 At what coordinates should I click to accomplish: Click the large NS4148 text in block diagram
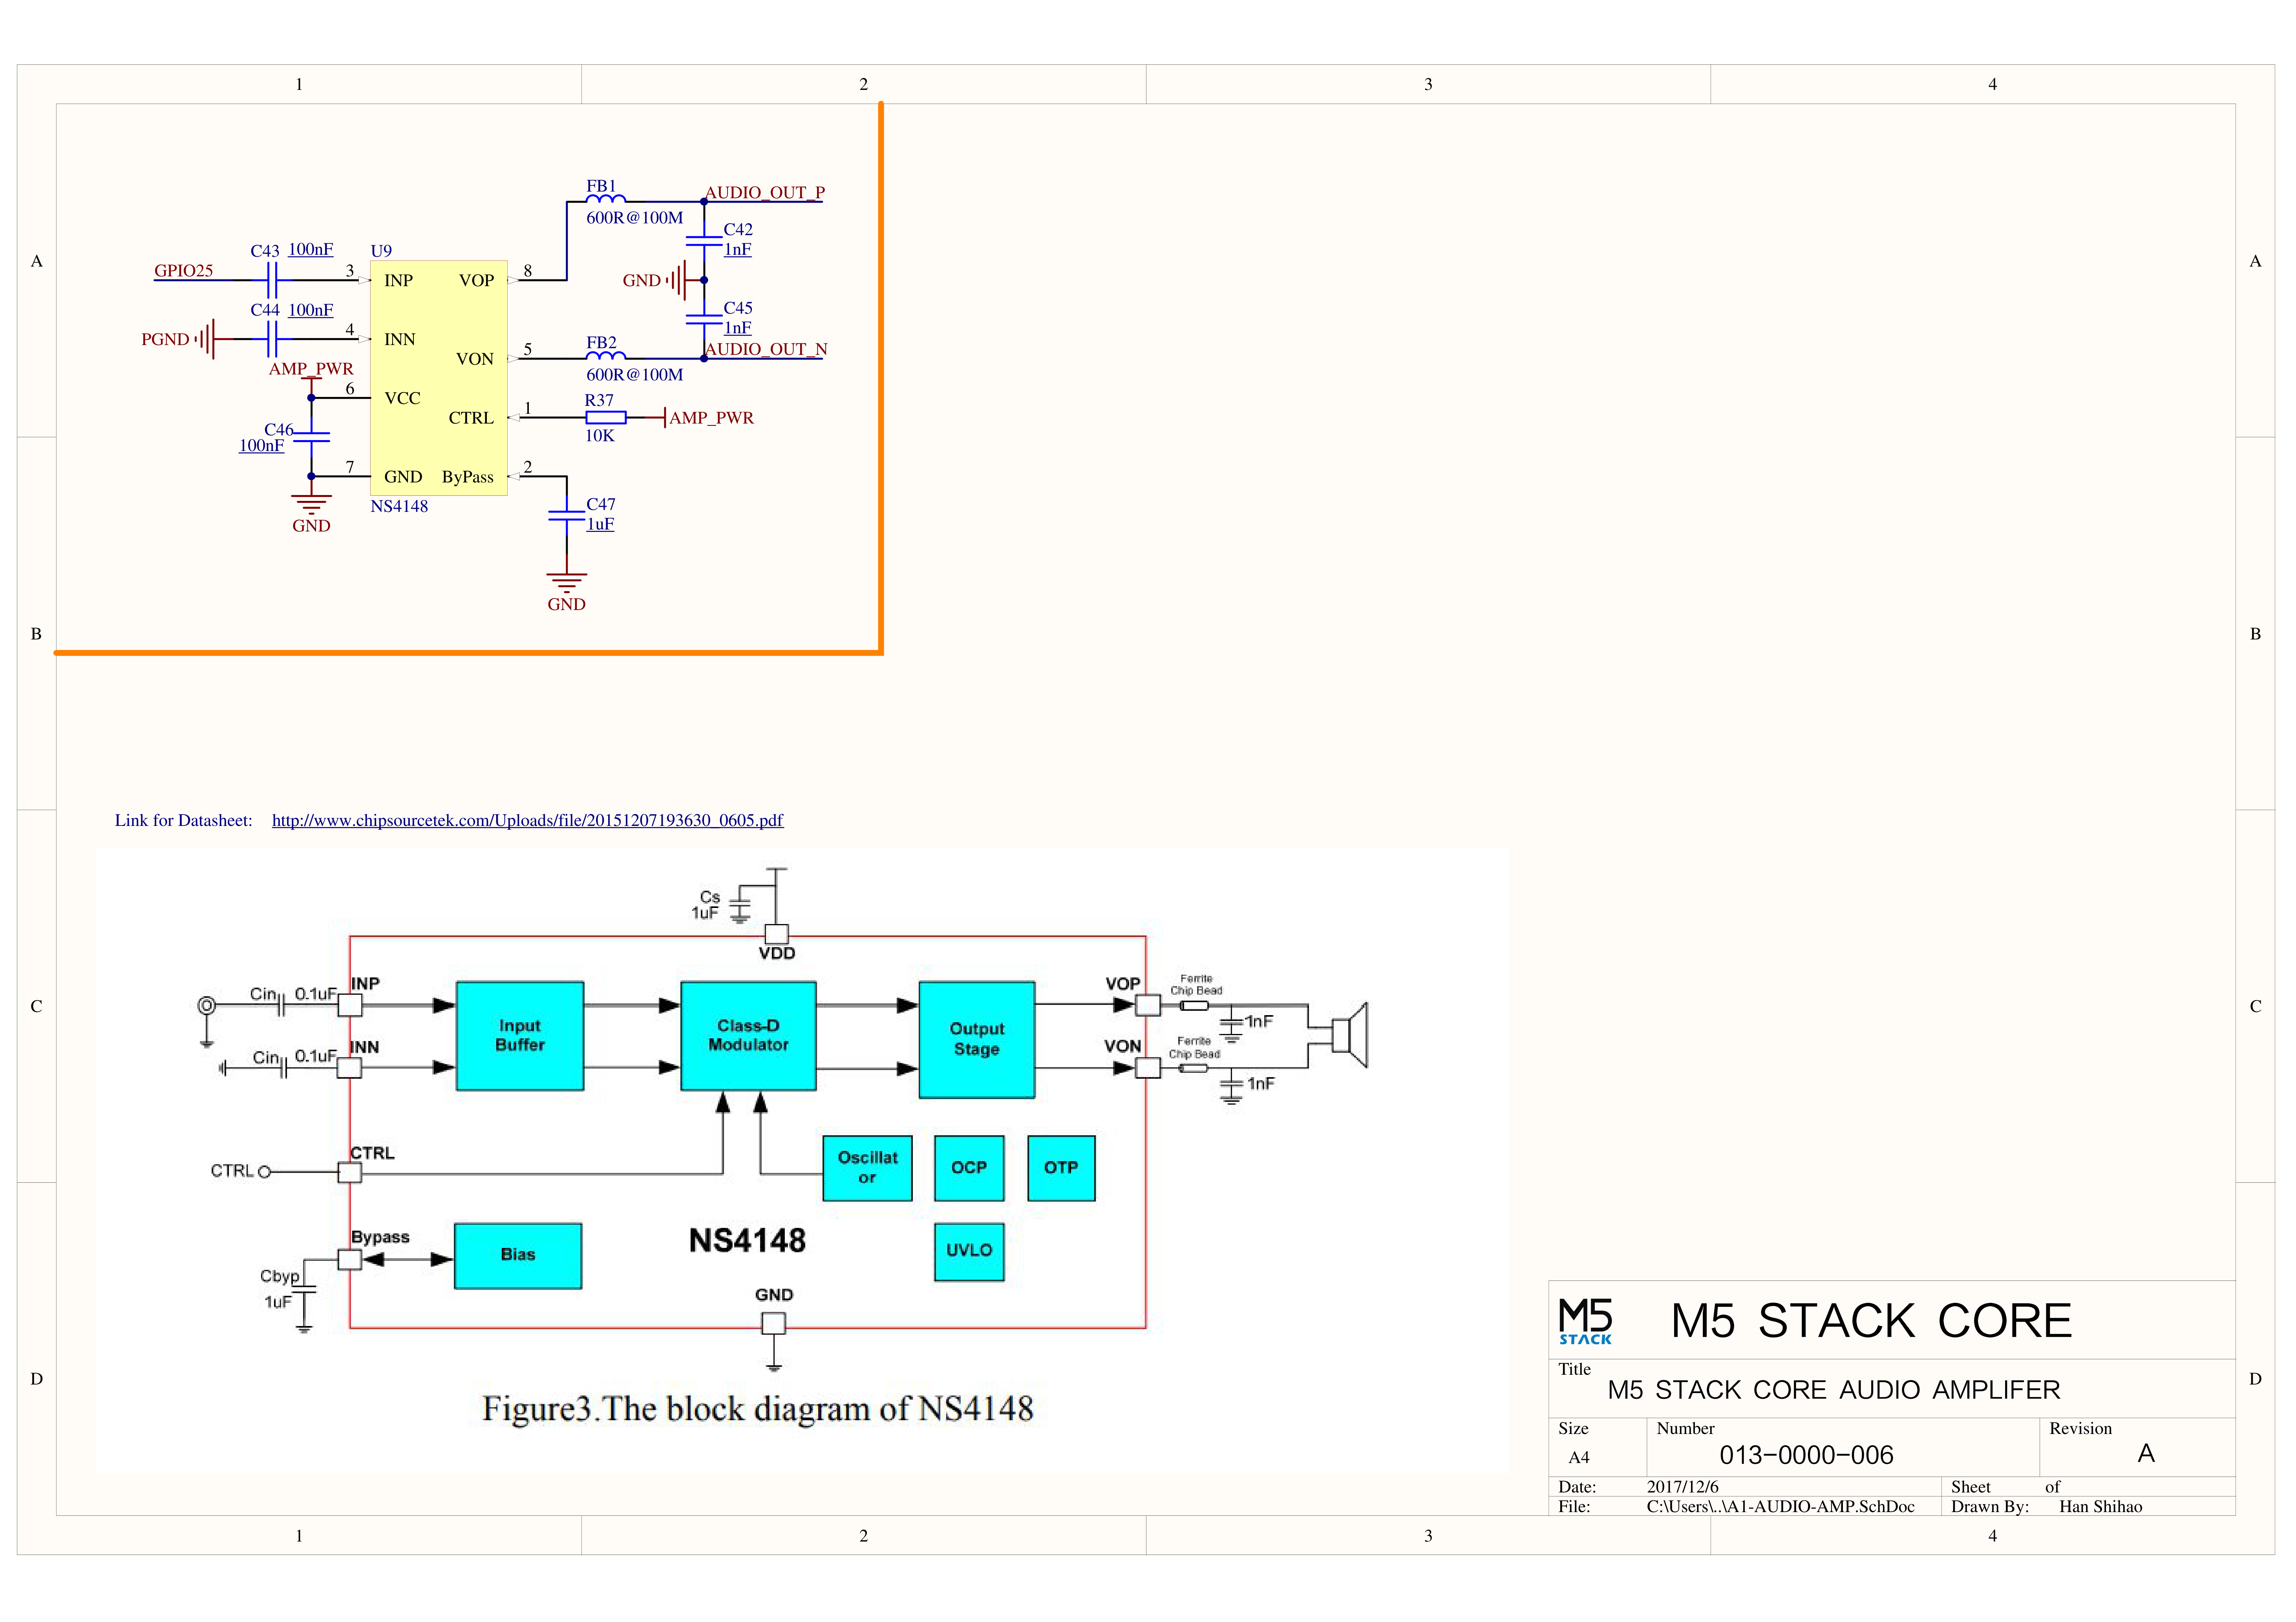click(747, 1241)
